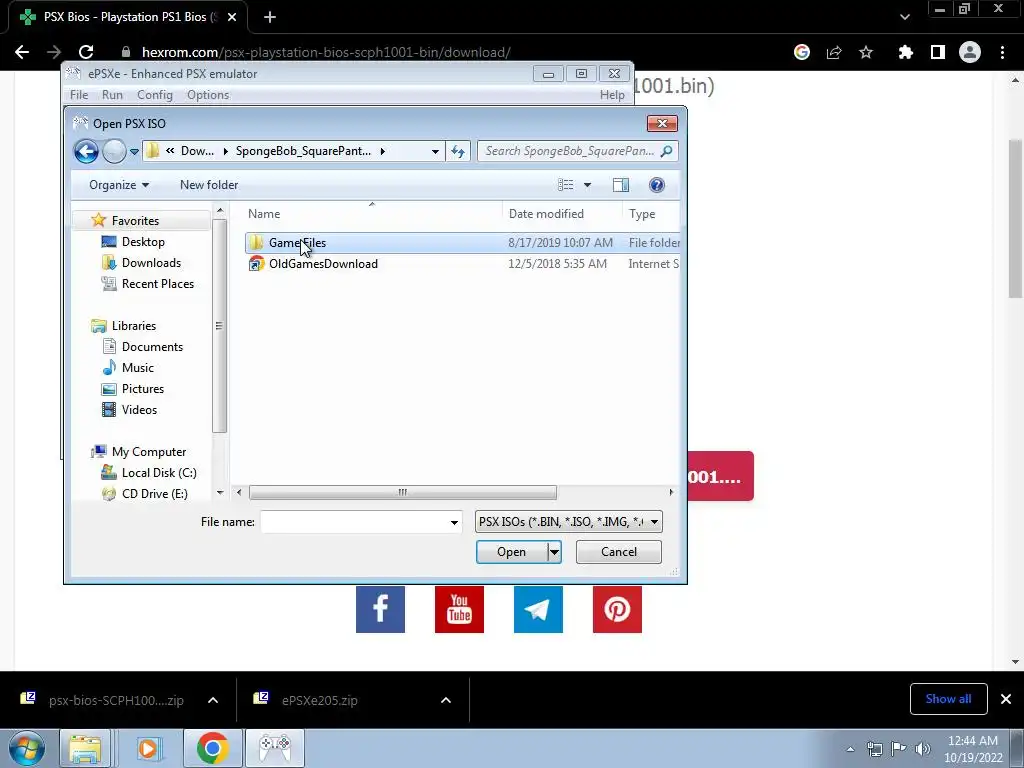Expand the address bar path dropdown
This screenshot has width=1024, height=768.
click(x=435, y=152)
